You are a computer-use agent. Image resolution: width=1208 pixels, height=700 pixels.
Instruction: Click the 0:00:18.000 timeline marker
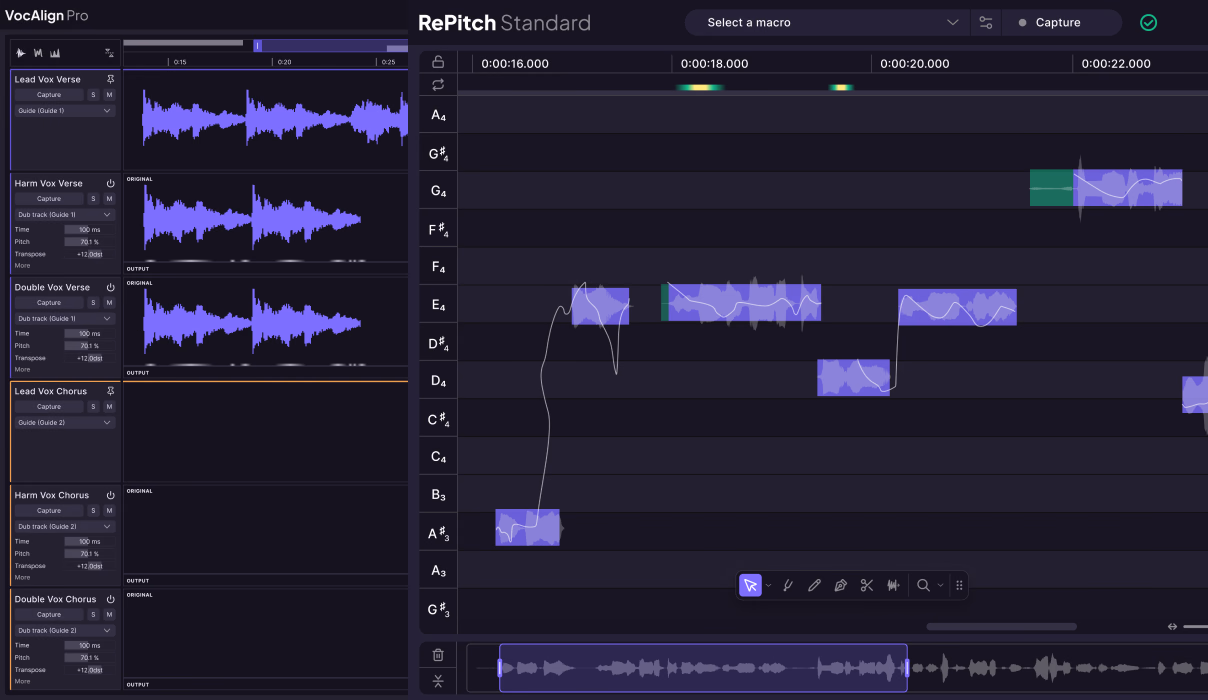coord(714,63)
